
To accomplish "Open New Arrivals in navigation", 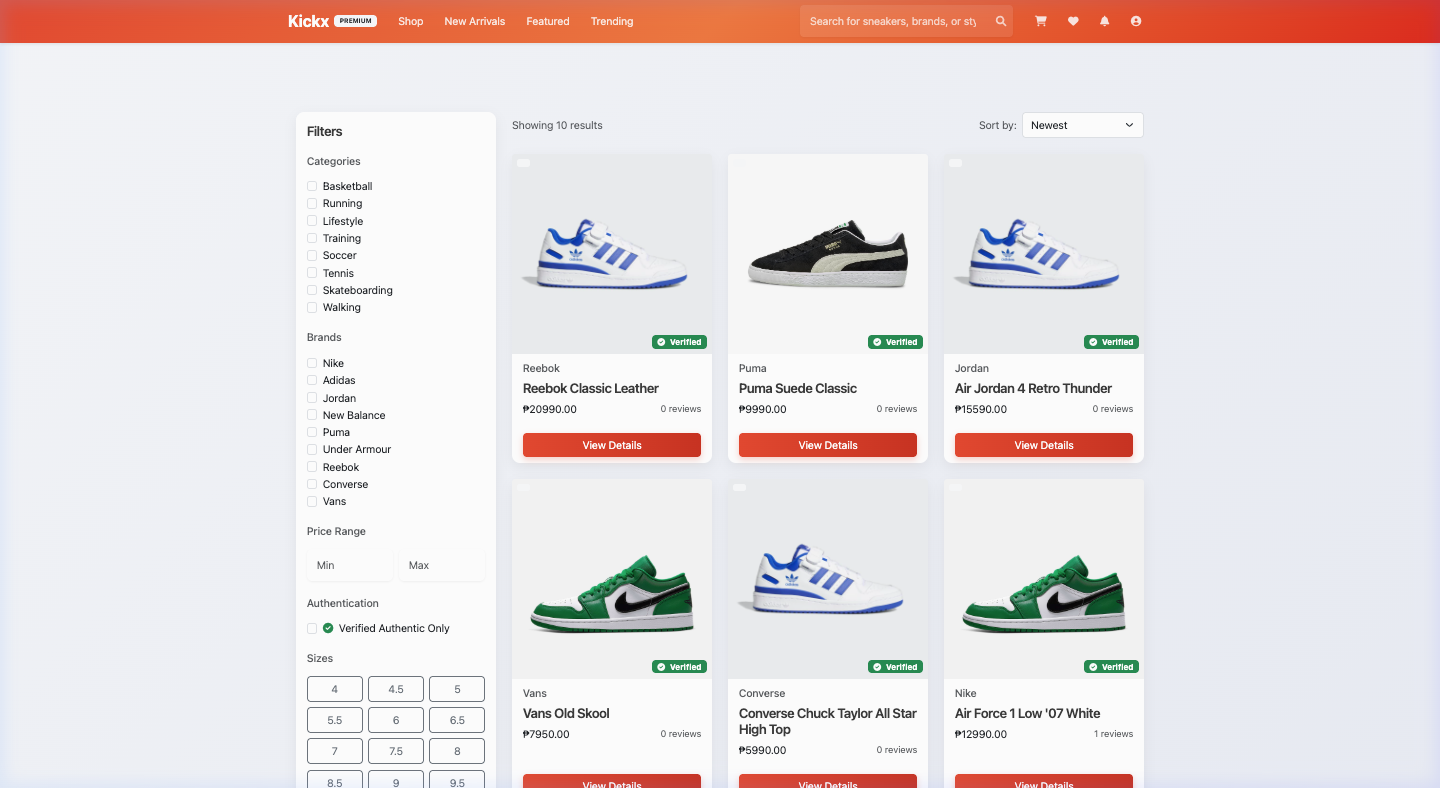I will (x=475, y=21).
